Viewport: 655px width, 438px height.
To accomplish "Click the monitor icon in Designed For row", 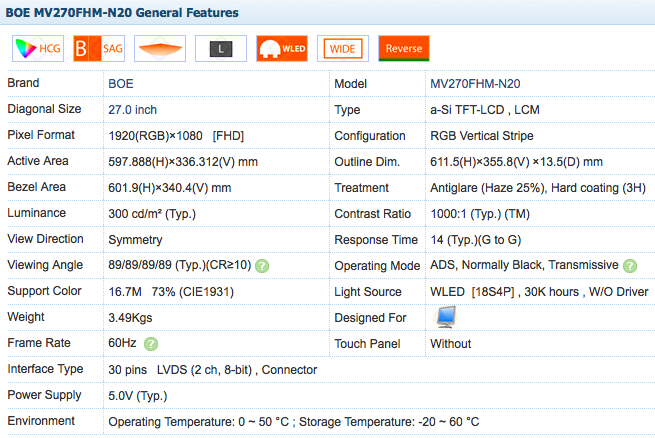I will coord(446,317).
